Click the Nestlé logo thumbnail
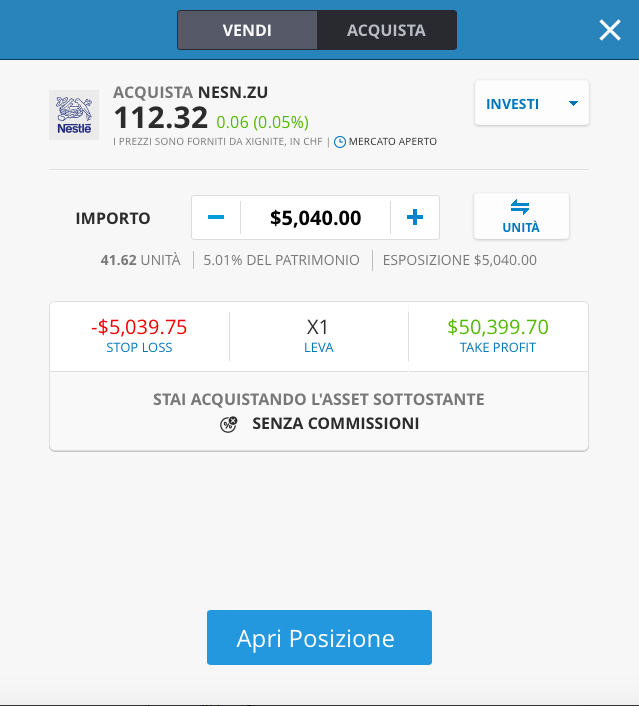 pos(74,115)
